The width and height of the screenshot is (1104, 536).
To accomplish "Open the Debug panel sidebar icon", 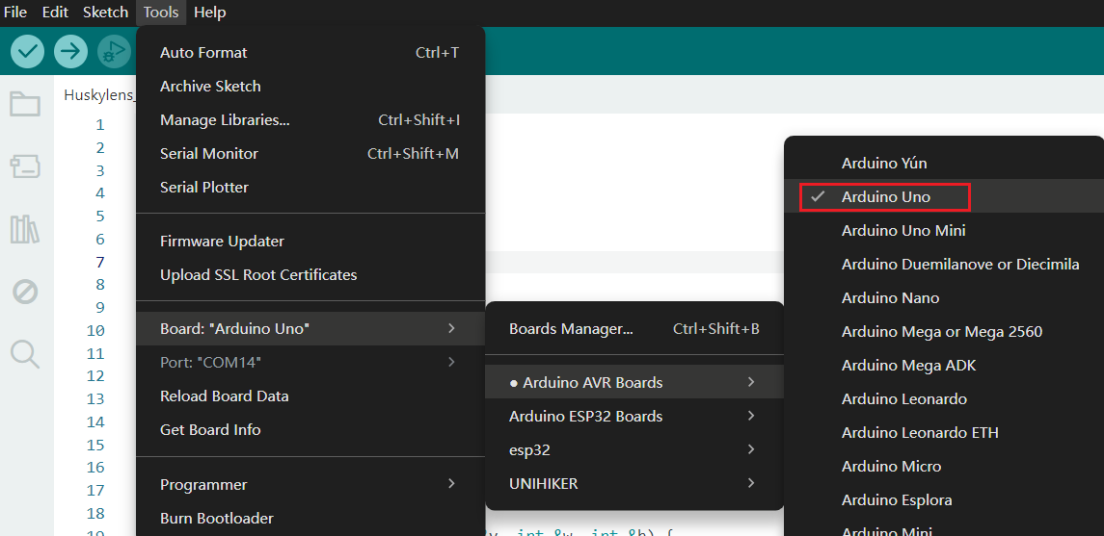I will pyautogui.click(x=25, y=291).
